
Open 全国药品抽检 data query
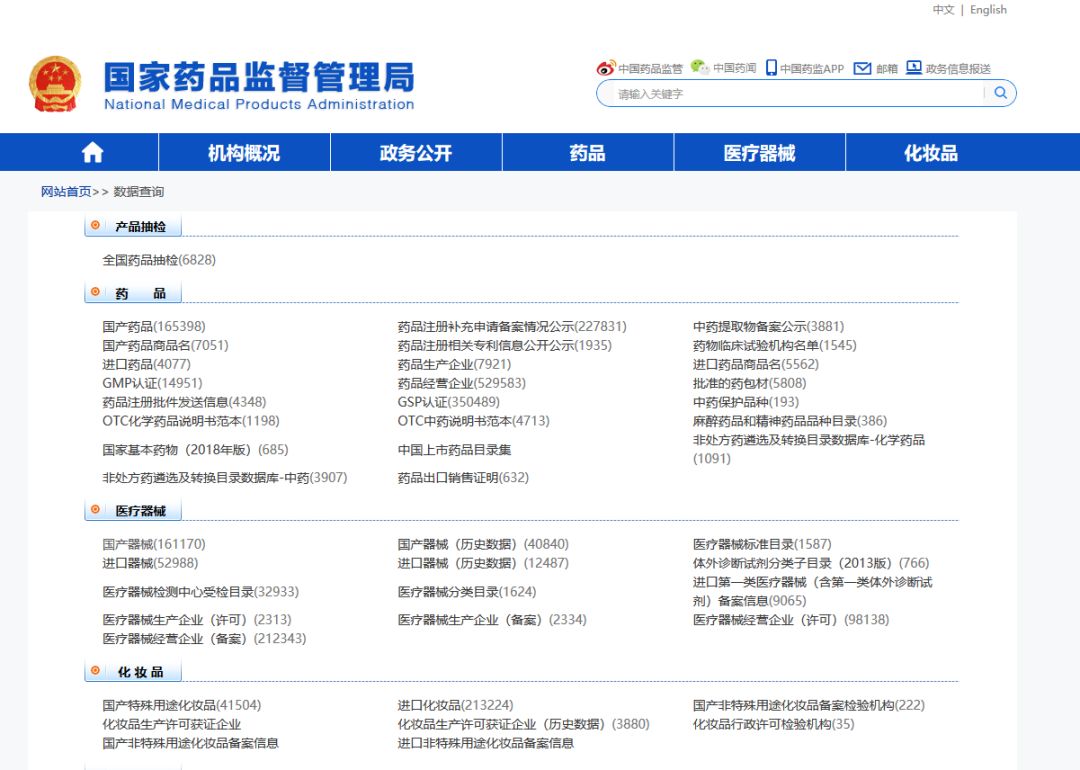(159, 260)
